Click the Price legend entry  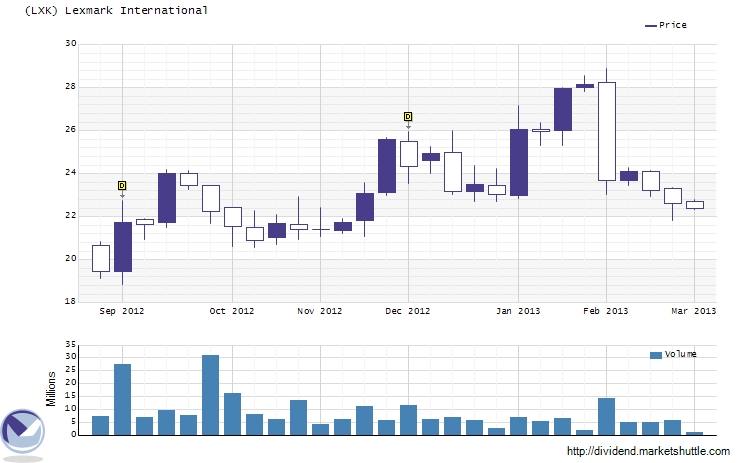(666, 25)
